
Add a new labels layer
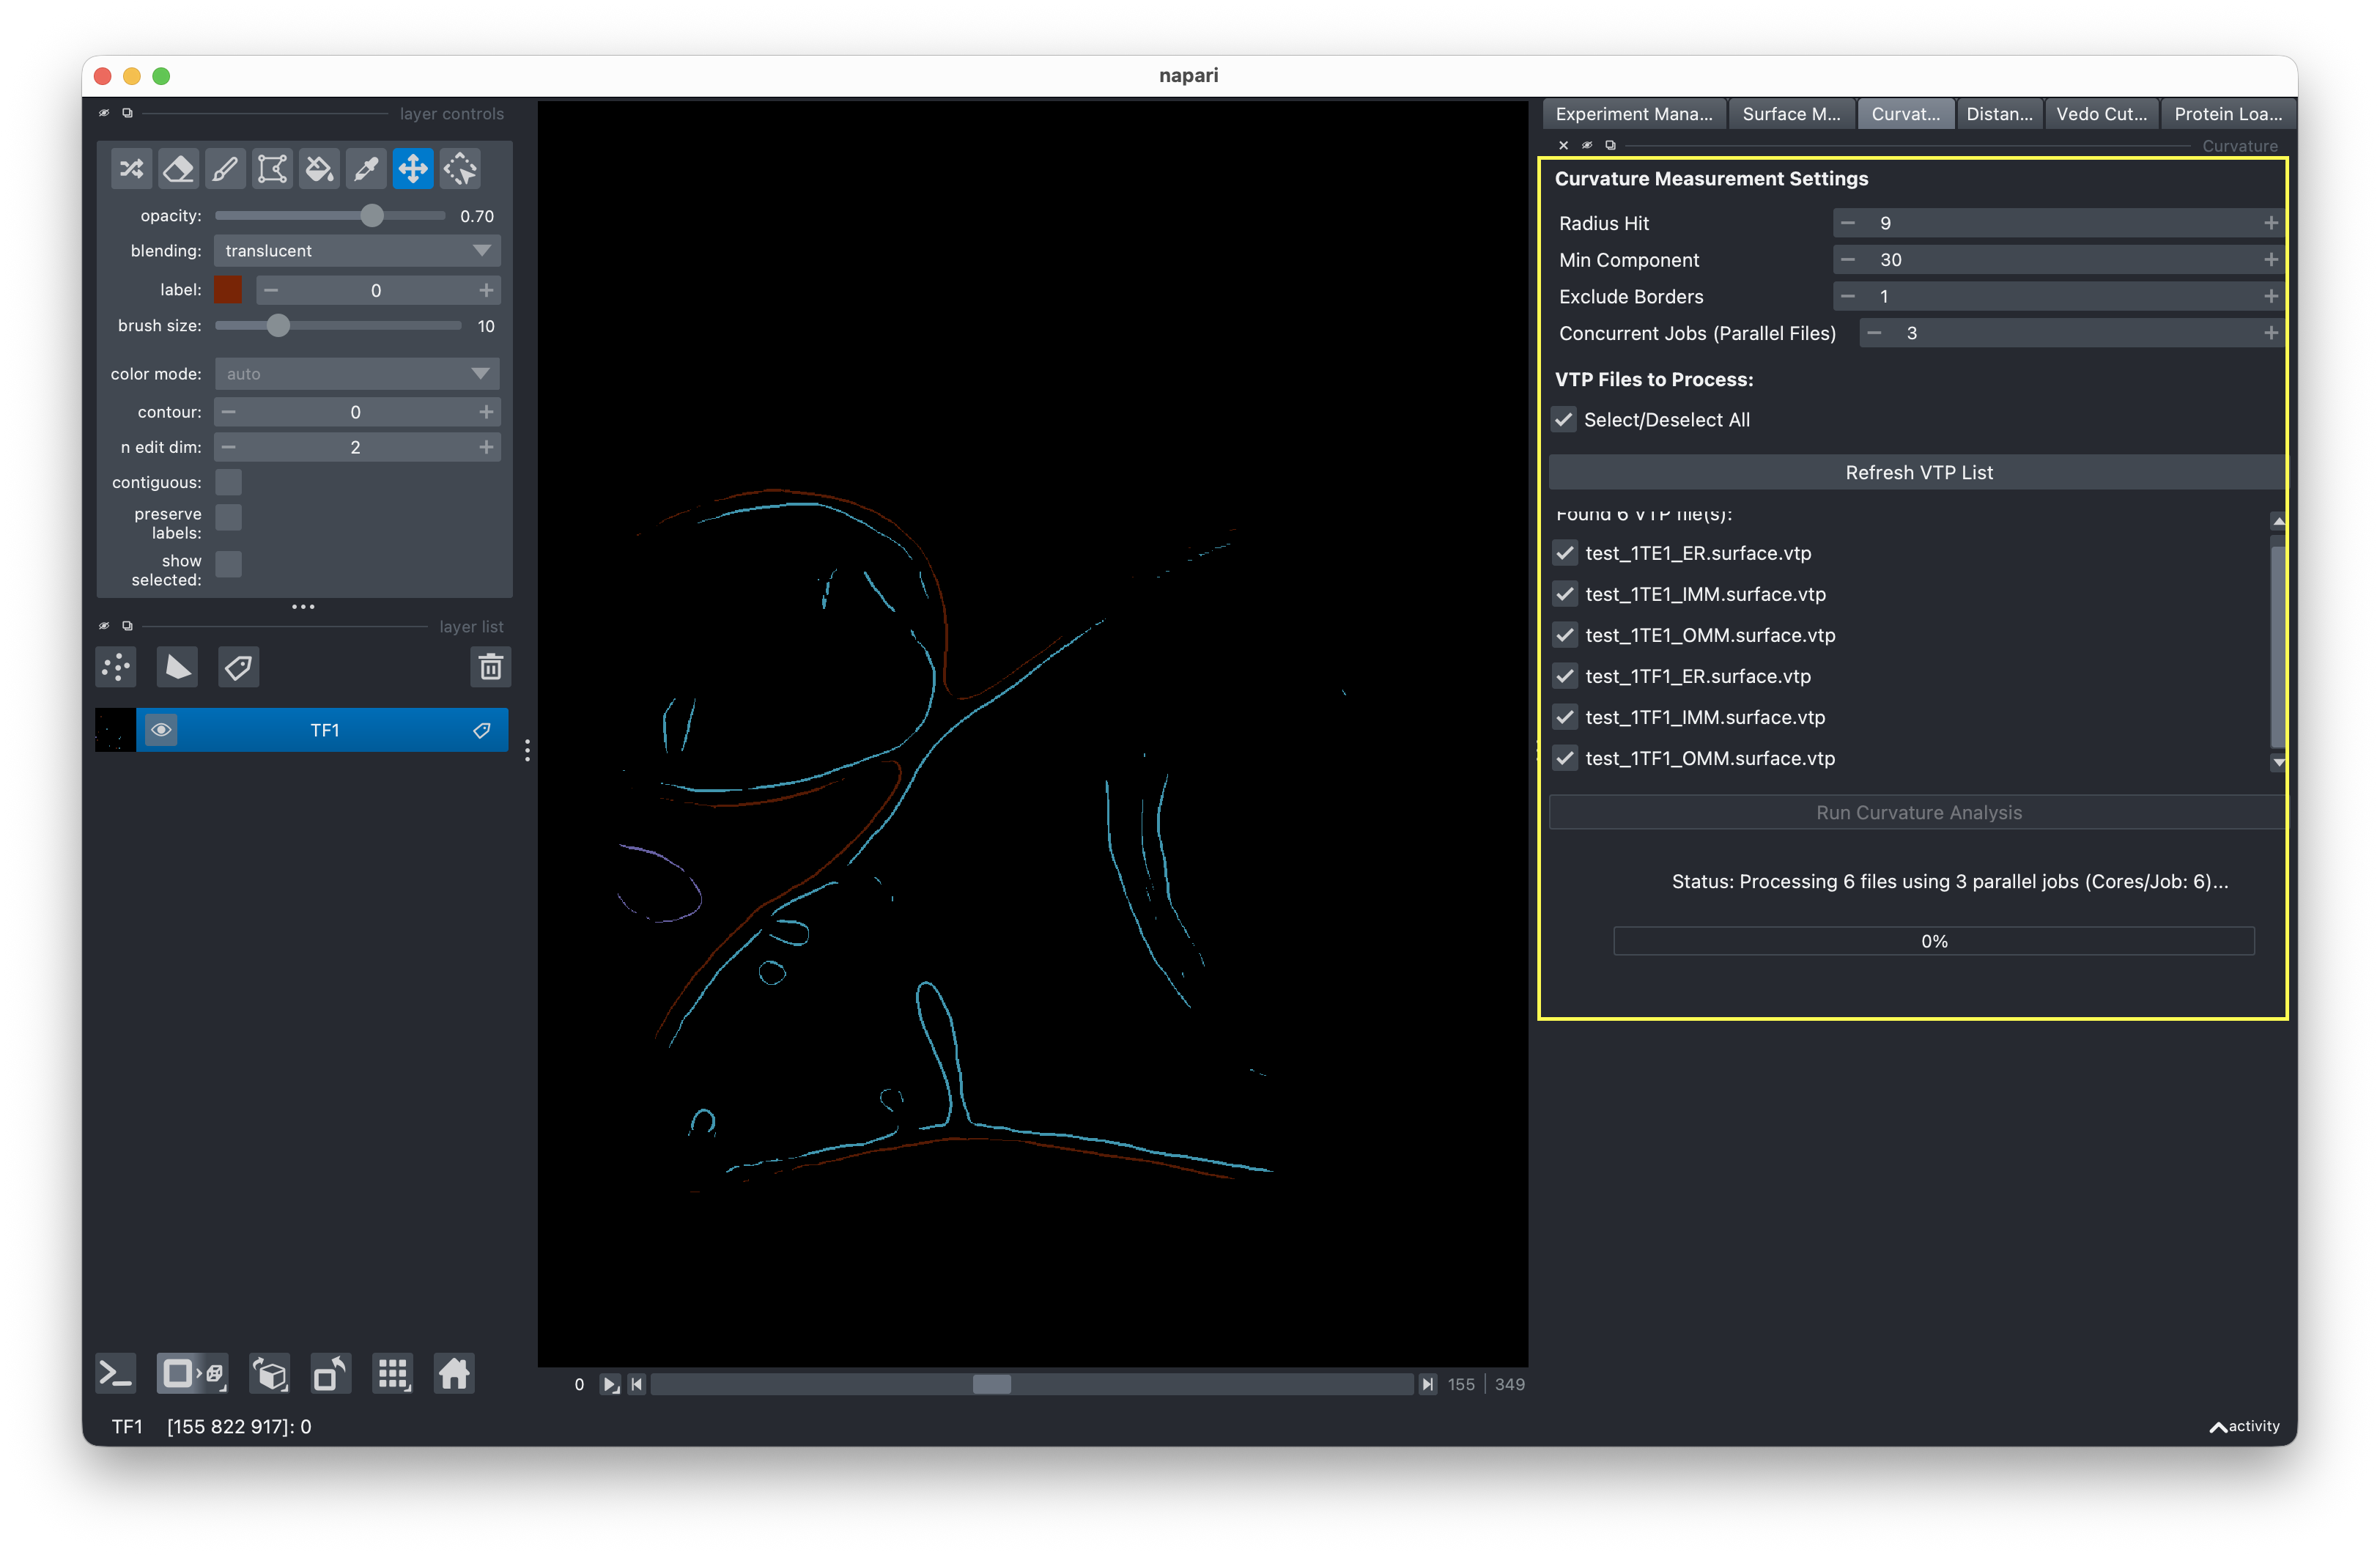point(238,667)
